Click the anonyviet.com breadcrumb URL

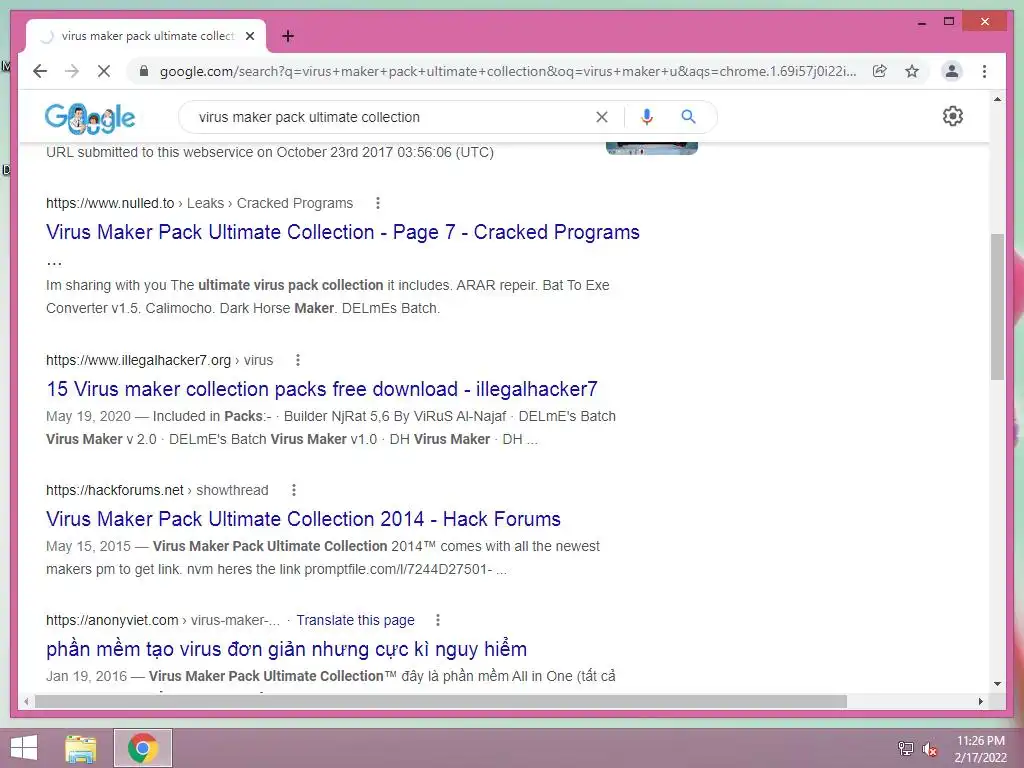[163, 620]
